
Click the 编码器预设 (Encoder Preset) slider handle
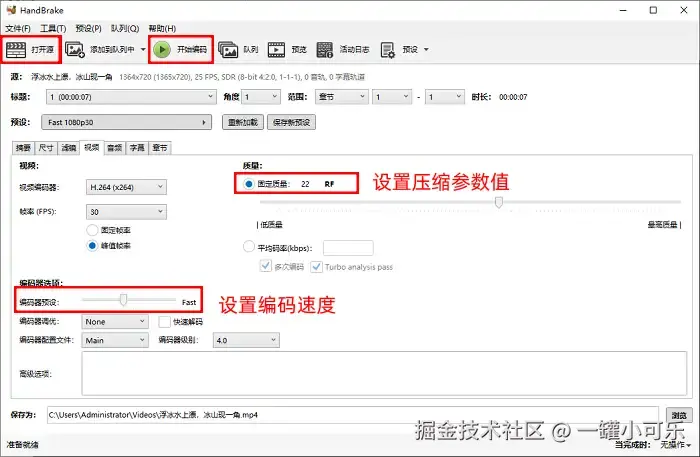pyautogui.click(x=123, y=300)
